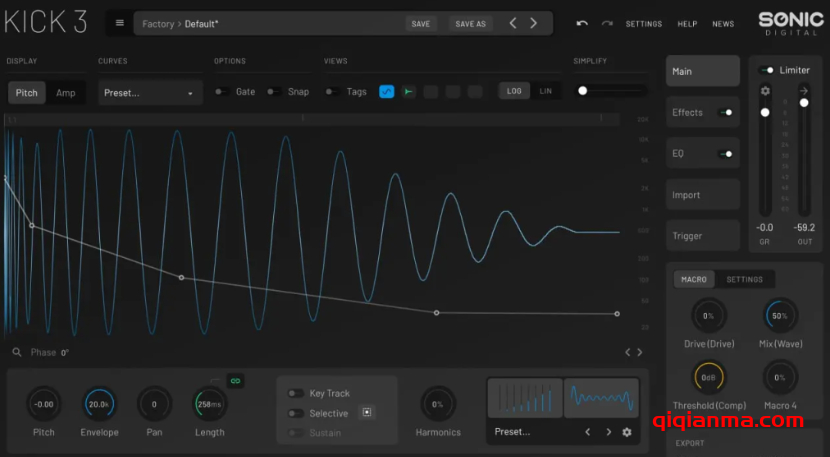Image resolution: width=830 pixels, height=457 pixels.
Task: Click the undo arrow icon
Action: tap(582, 23)
